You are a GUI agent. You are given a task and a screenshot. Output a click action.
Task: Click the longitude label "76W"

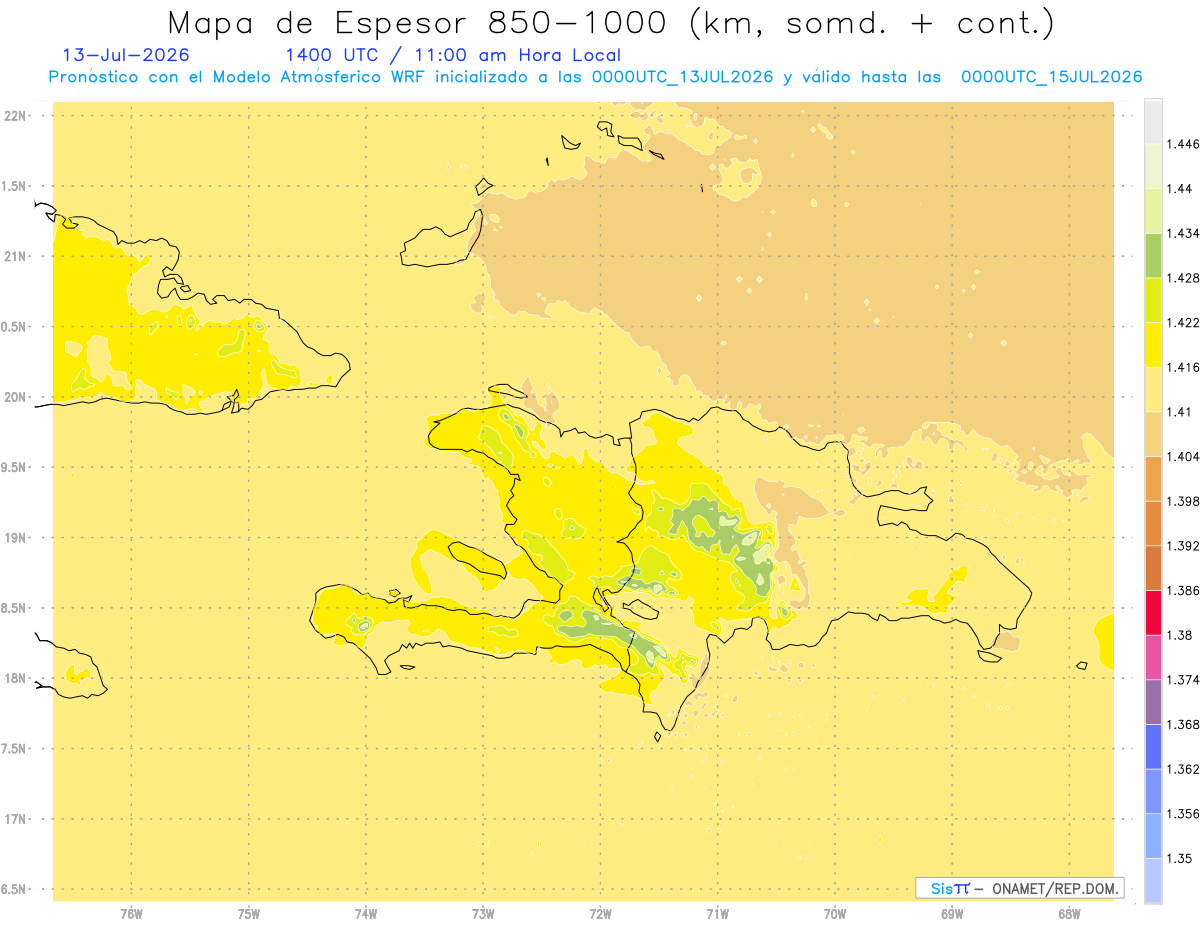[131, 913]
